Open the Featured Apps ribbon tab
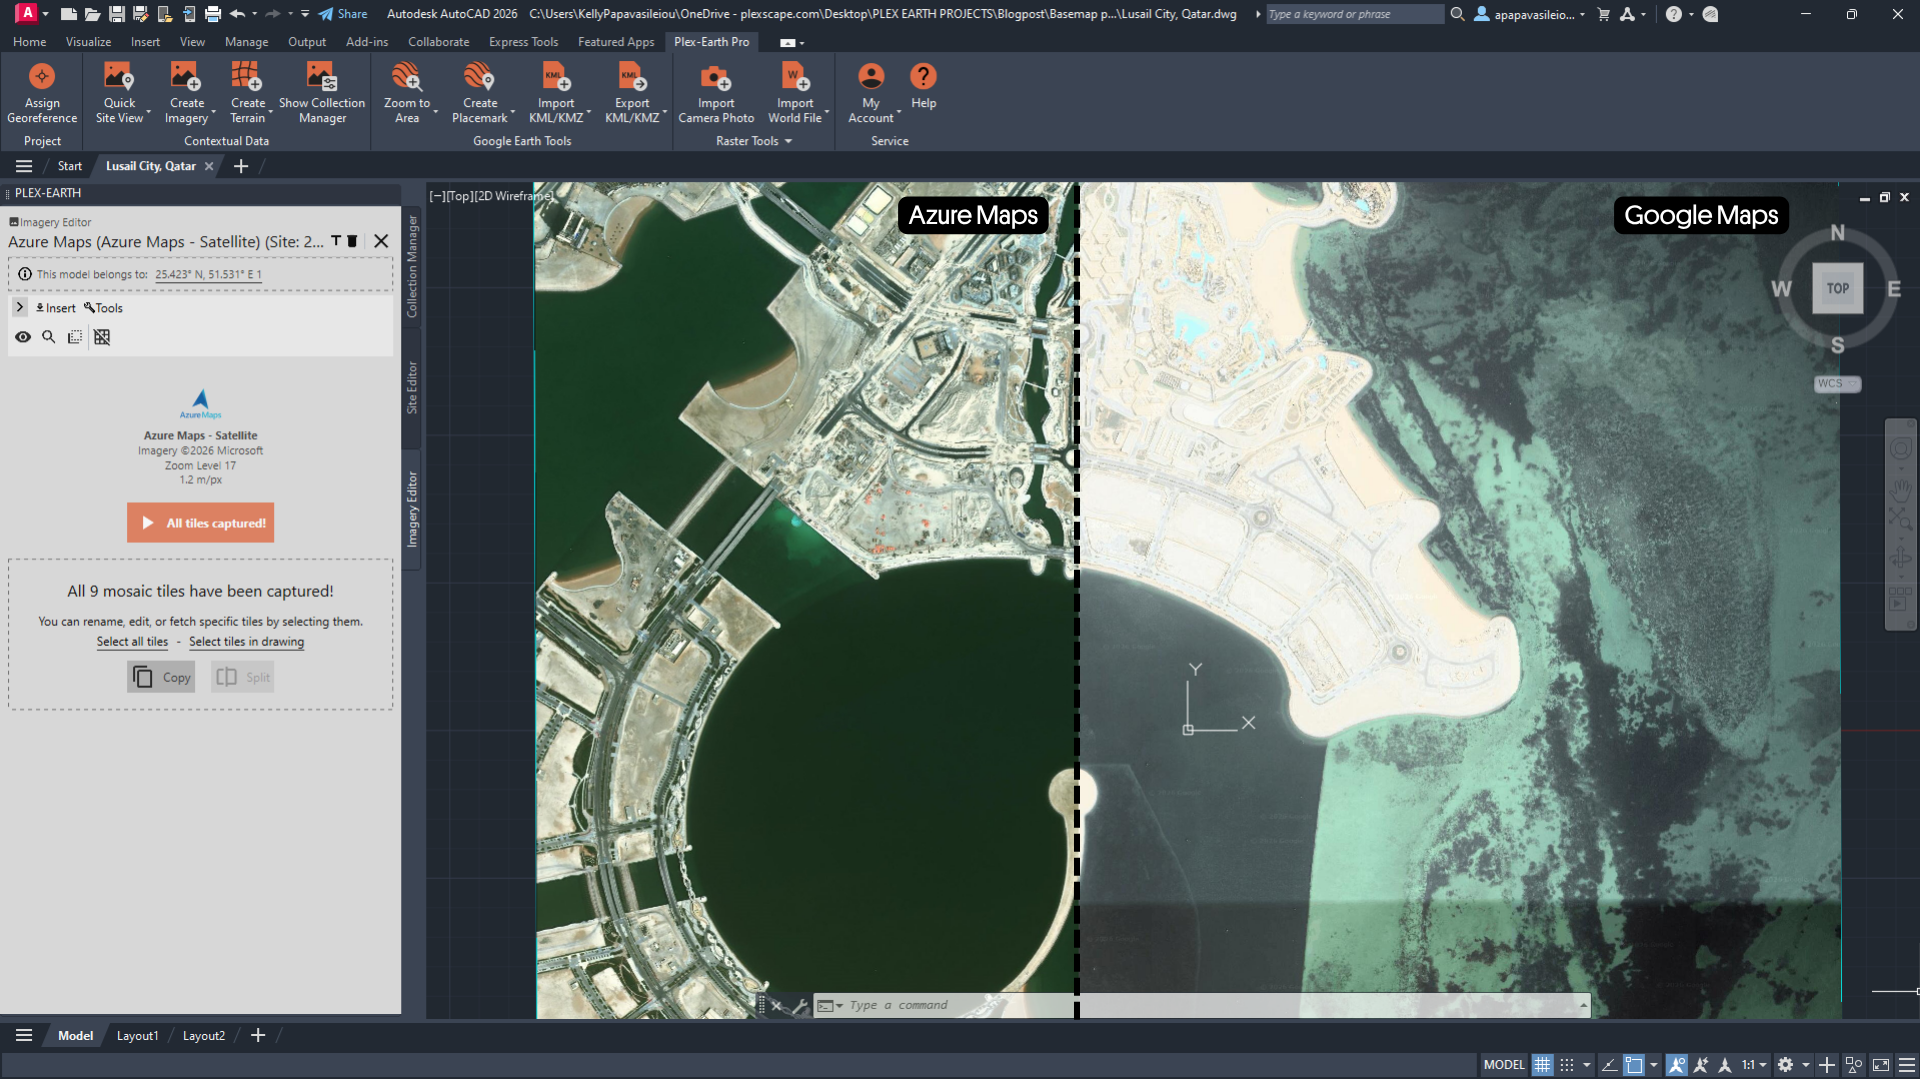Screen dimensions: 1920x1080 [x=616, y=42]
